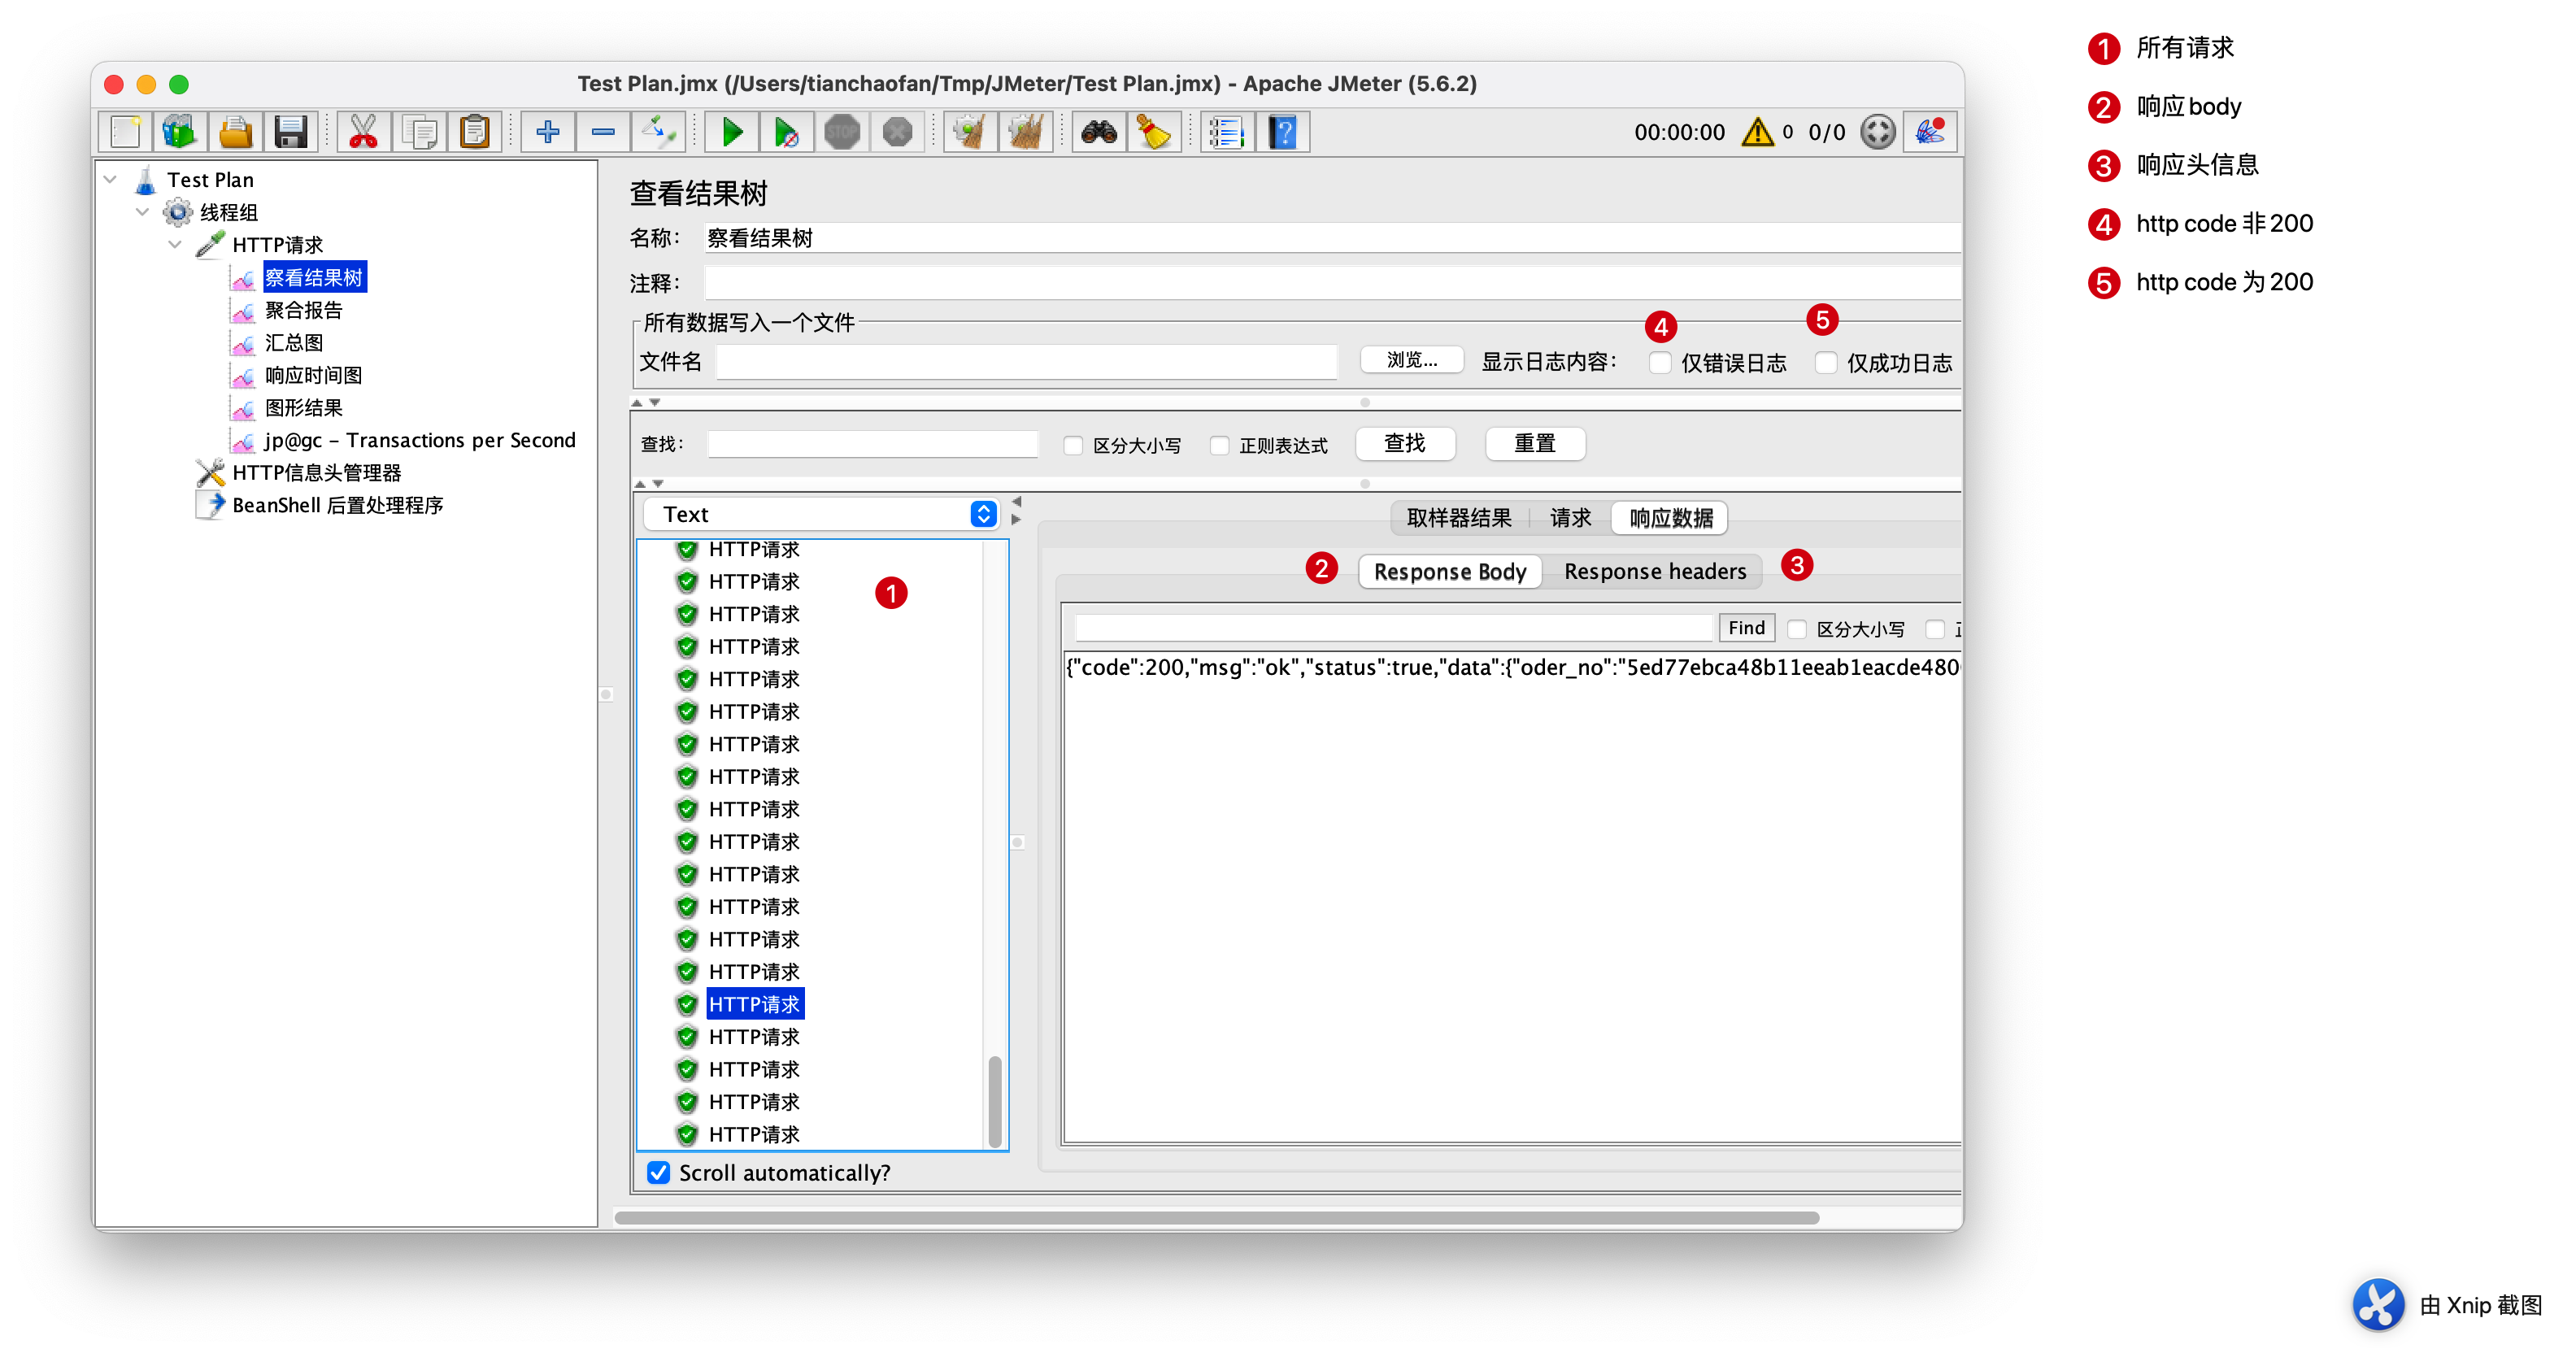
Task: Click the right expand arrow beside Text dropdown
Action: click(1017, 520)
